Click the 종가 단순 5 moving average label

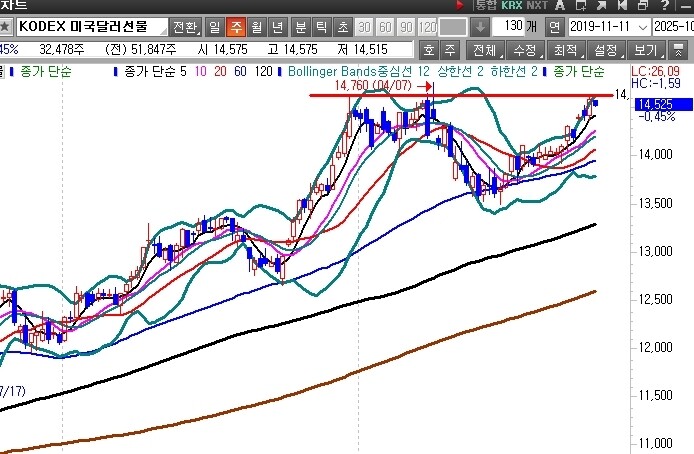pyautogui.click(x=155, y=71)
